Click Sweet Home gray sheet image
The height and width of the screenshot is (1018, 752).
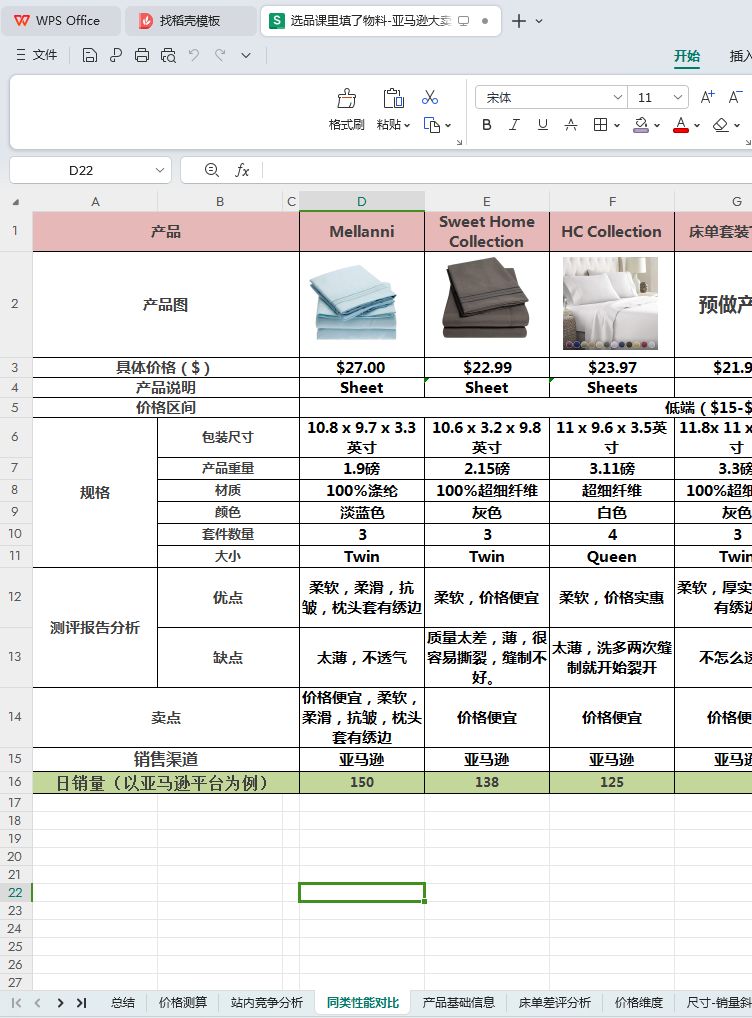pos(486,298)
